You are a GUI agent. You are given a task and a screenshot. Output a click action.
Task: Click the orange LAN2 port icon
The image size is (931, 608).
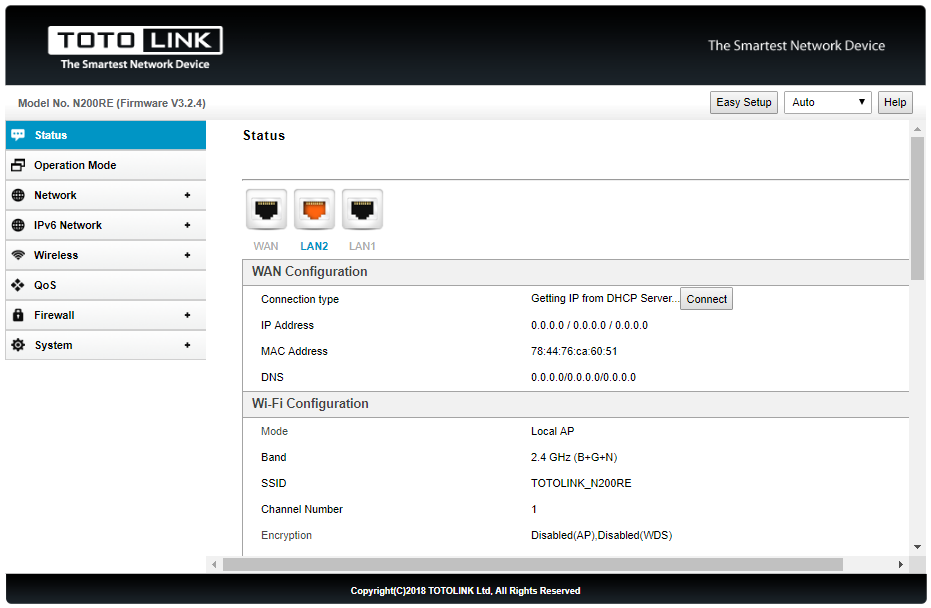pyautogui.click(x=314, y=209)
